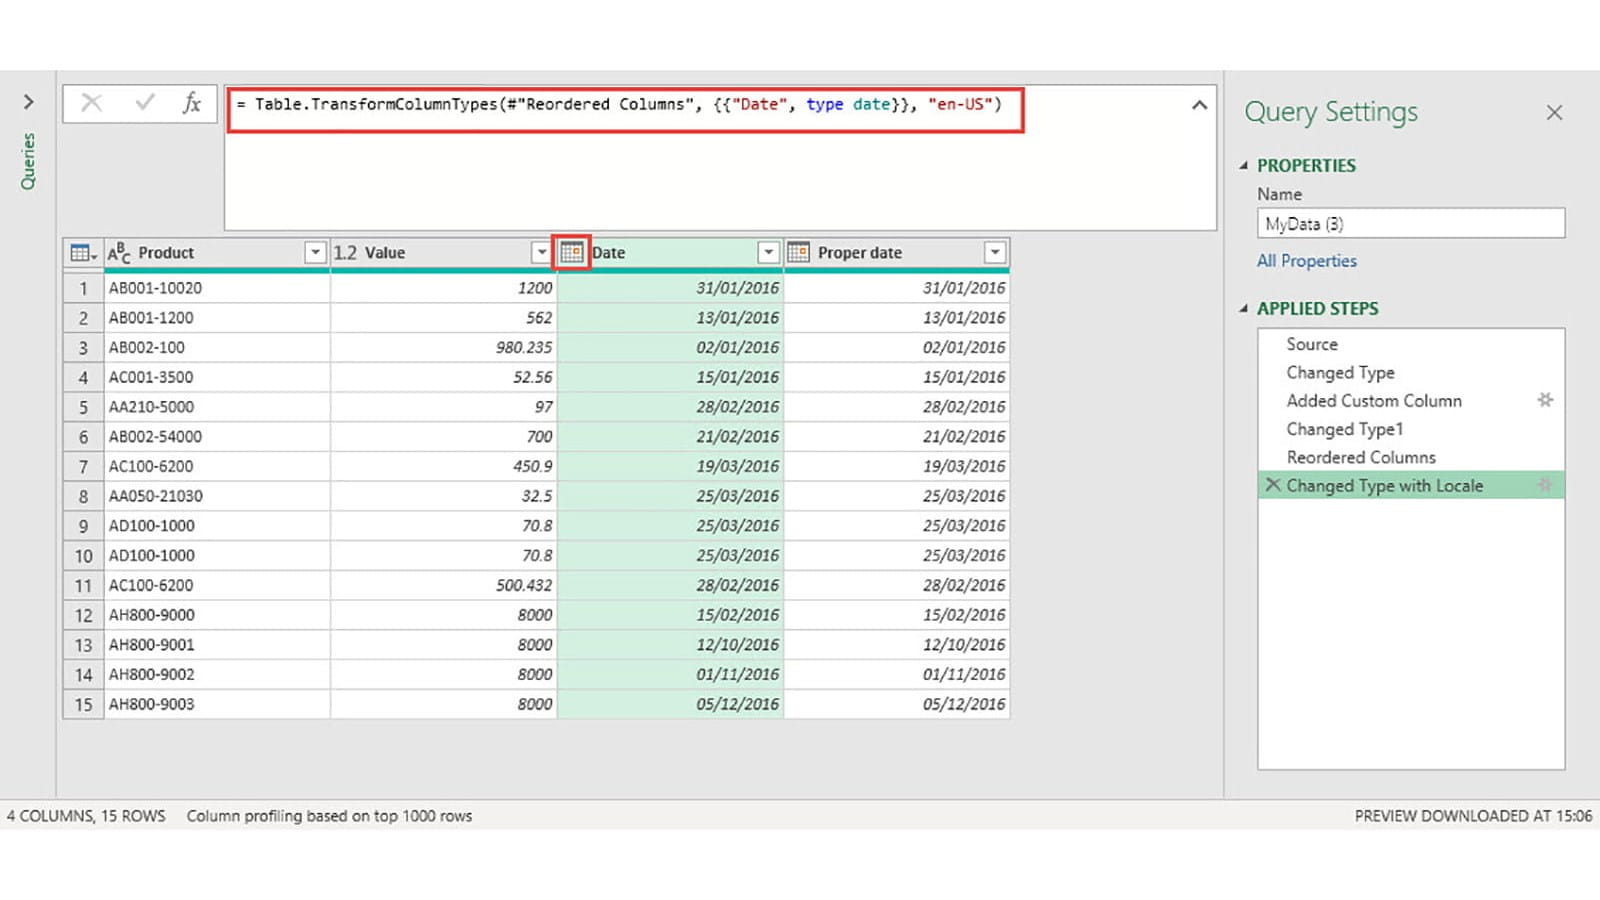Click the fx insert step icon

click(192, 103)
